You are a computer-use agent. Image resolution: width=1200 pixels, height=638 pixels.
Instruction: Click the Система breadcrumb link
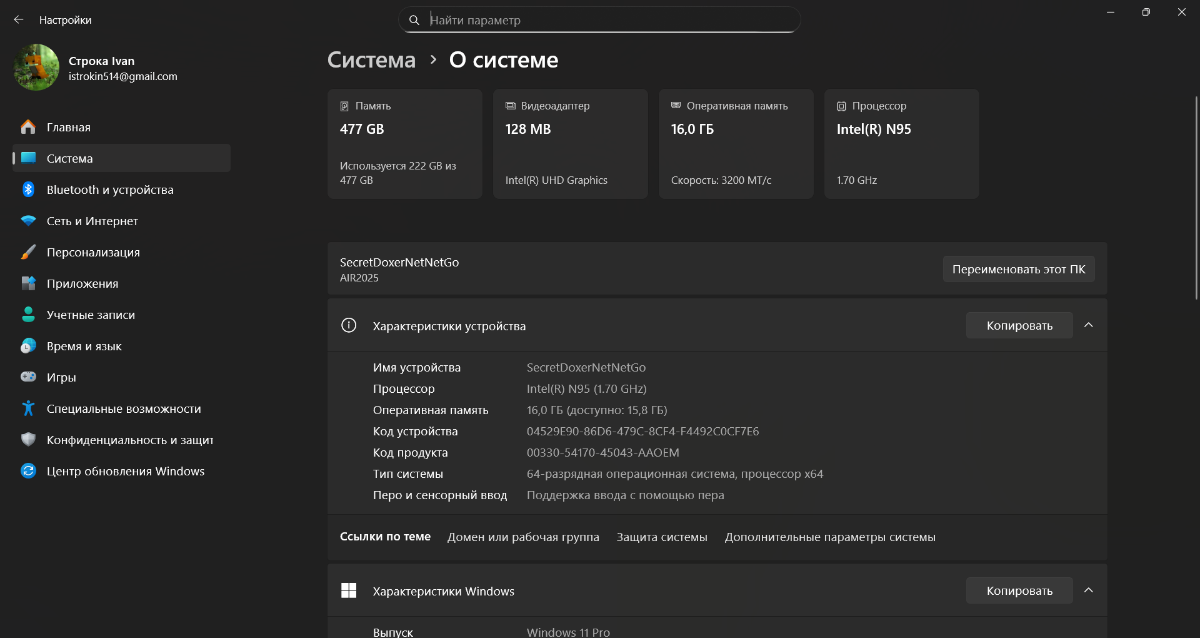[x=371, y=60]
